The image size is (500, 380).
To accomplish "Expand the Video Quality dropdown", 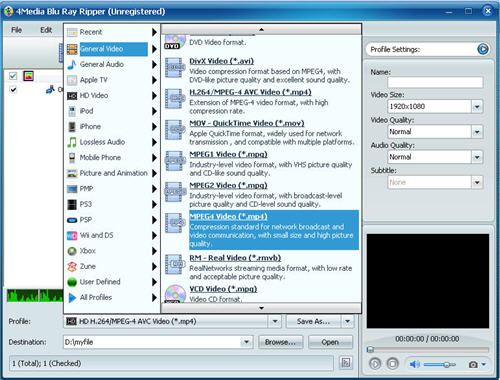I will coord(477,132).
